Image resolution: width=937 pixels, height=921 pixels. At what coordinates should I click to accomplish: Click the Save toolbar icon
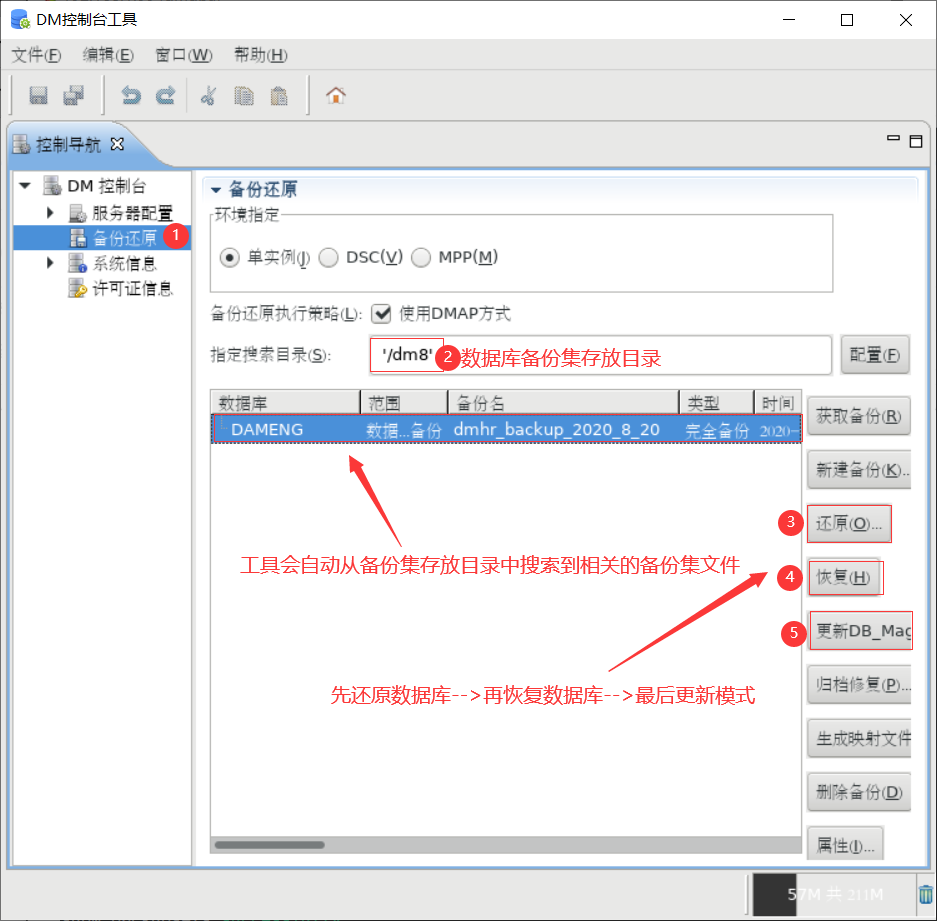pos(38,96)
